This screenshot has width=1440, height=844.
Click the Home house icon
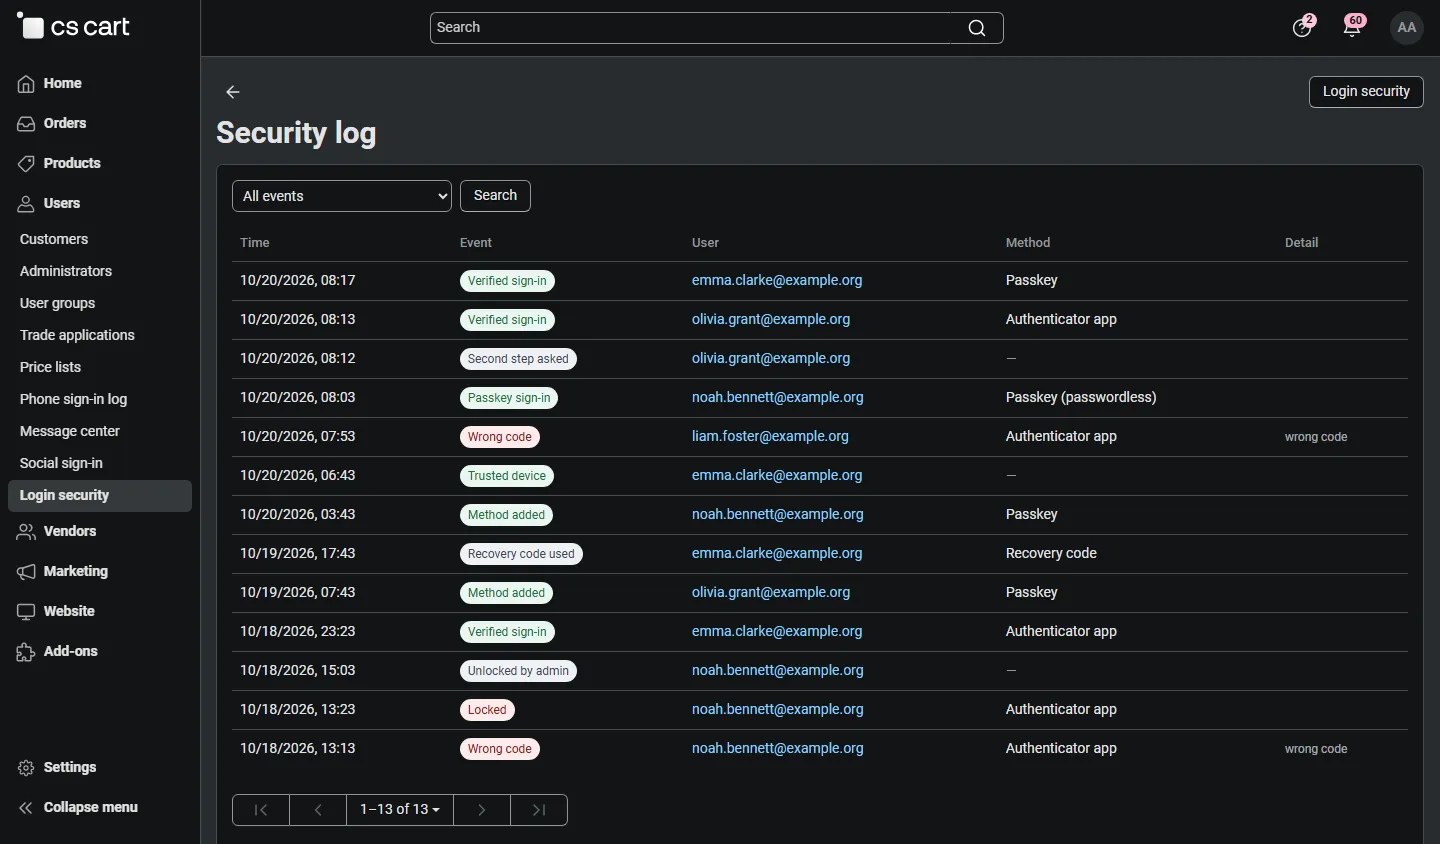(x=26, y=84)
